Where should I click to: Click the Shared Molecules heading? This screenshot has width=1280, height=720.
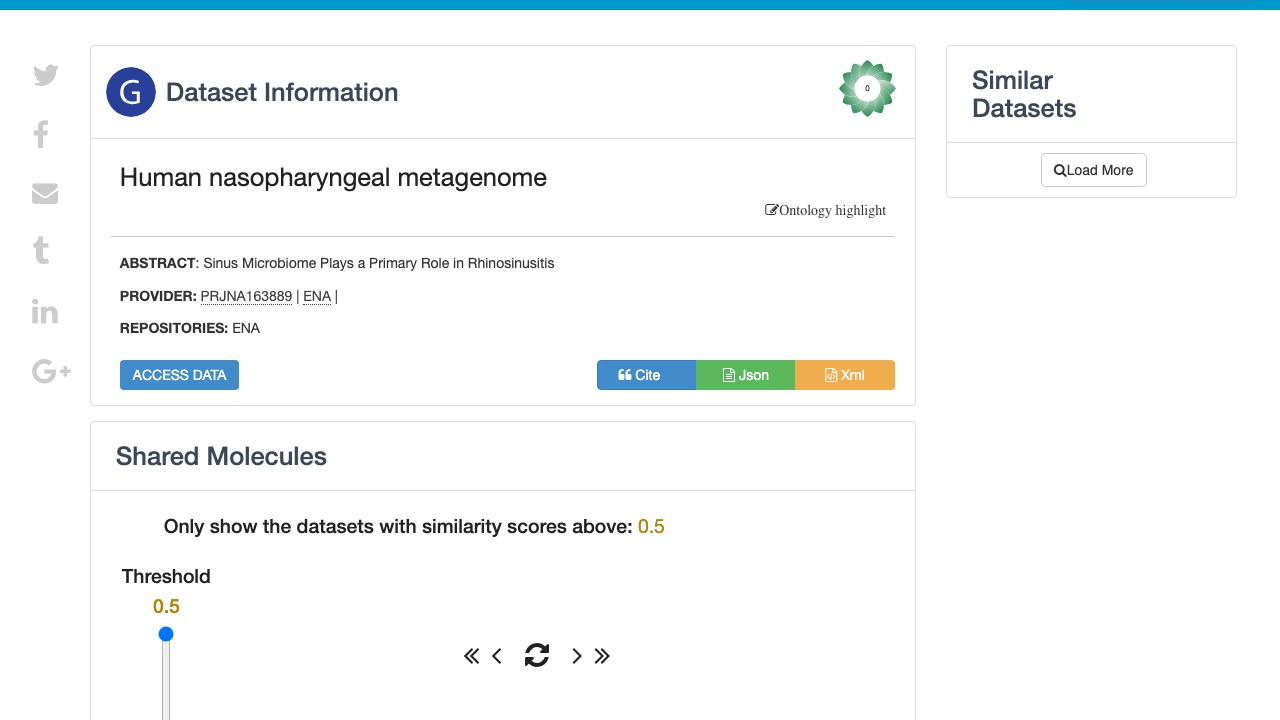click(x=221, y=456)
